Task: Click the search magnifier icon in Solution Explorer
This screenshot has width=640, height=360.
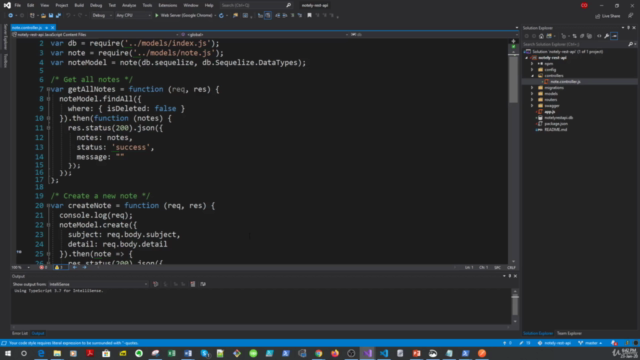Action: [x=630, y=44]
